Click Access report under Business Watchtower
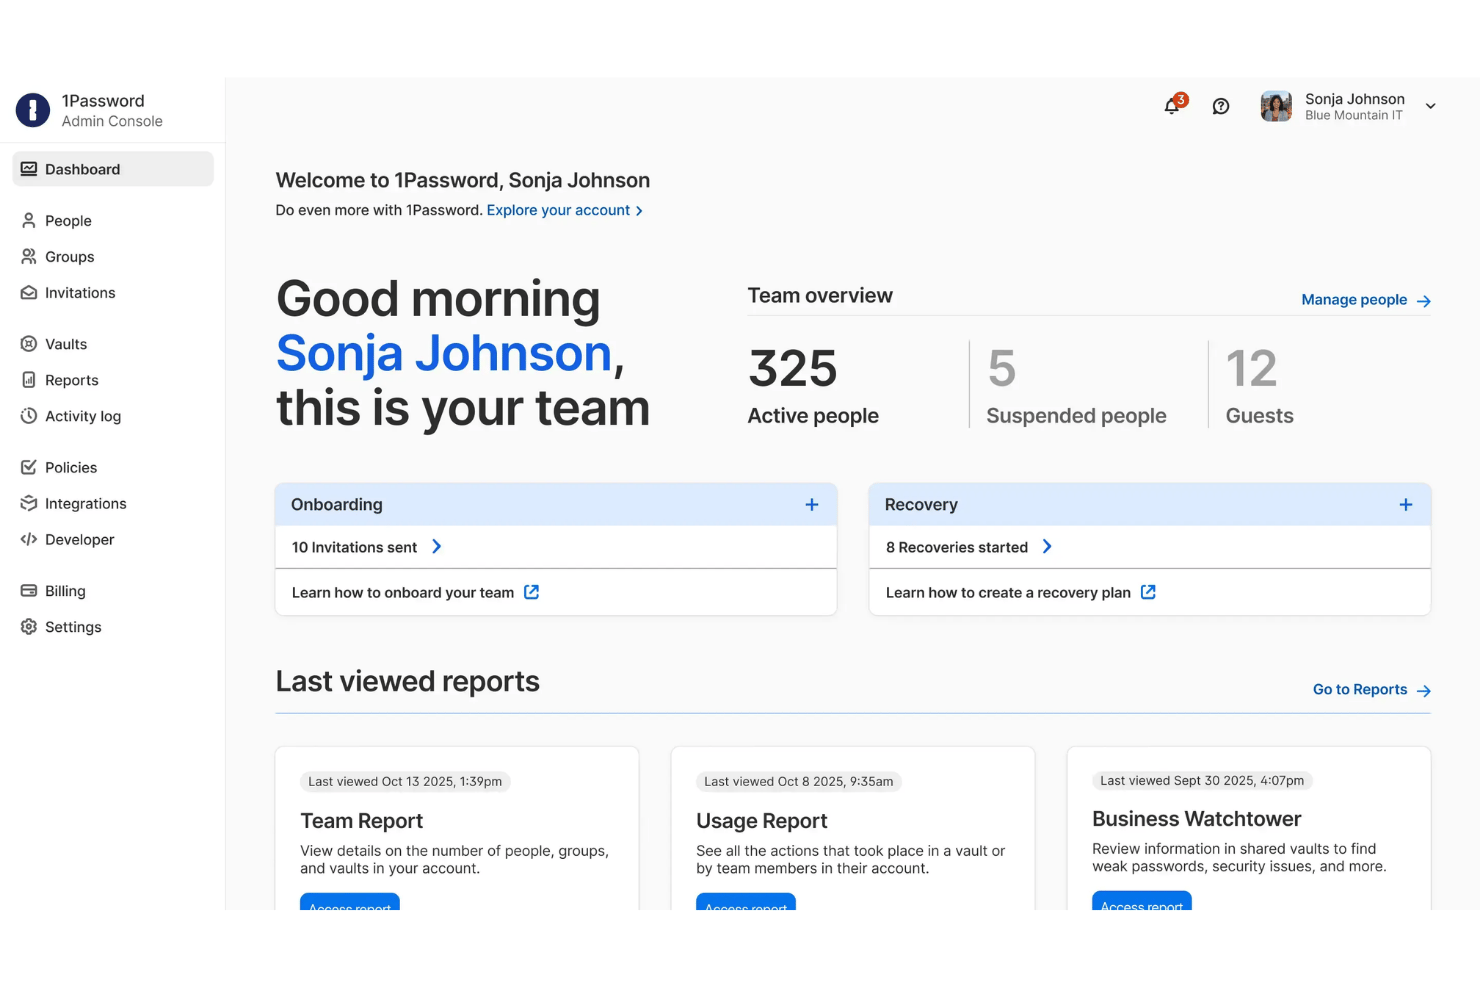Viewport: 1480px width, 987px height. coord(1142,901)
